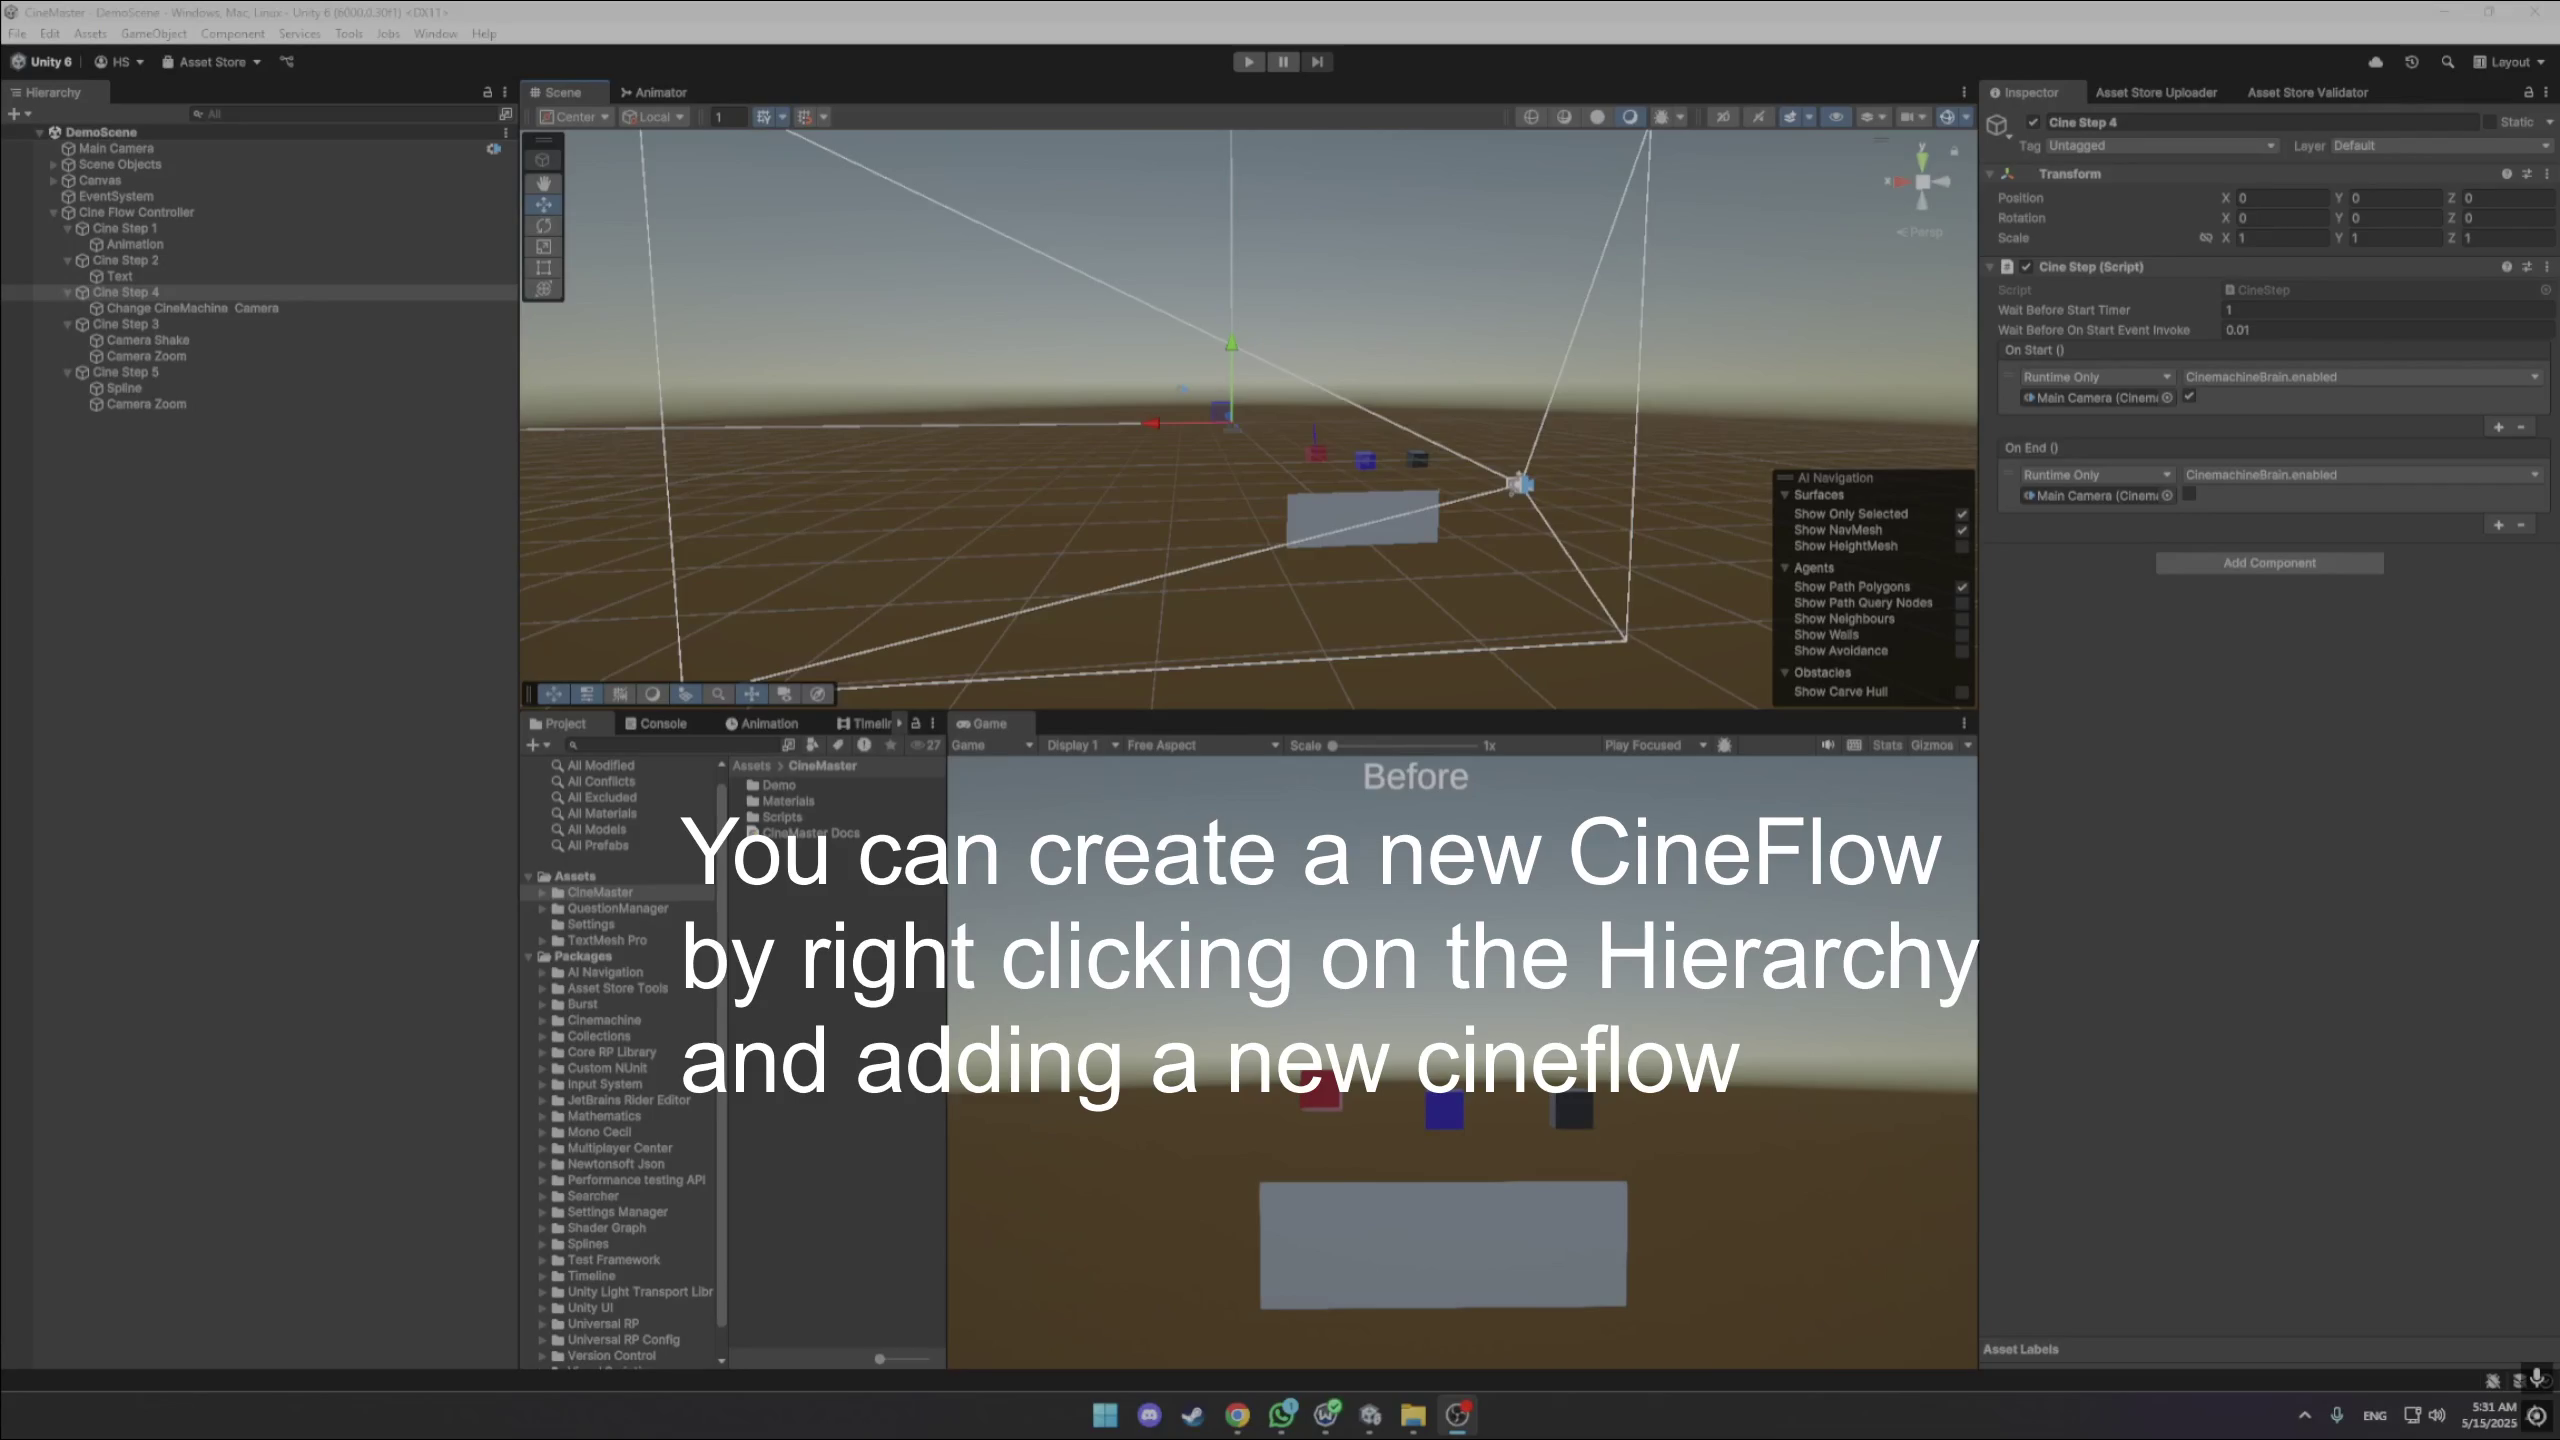
Task: Open the Free Aspect dropdown in Game view
Action: pyautogui.click(x=1202, y=745)
